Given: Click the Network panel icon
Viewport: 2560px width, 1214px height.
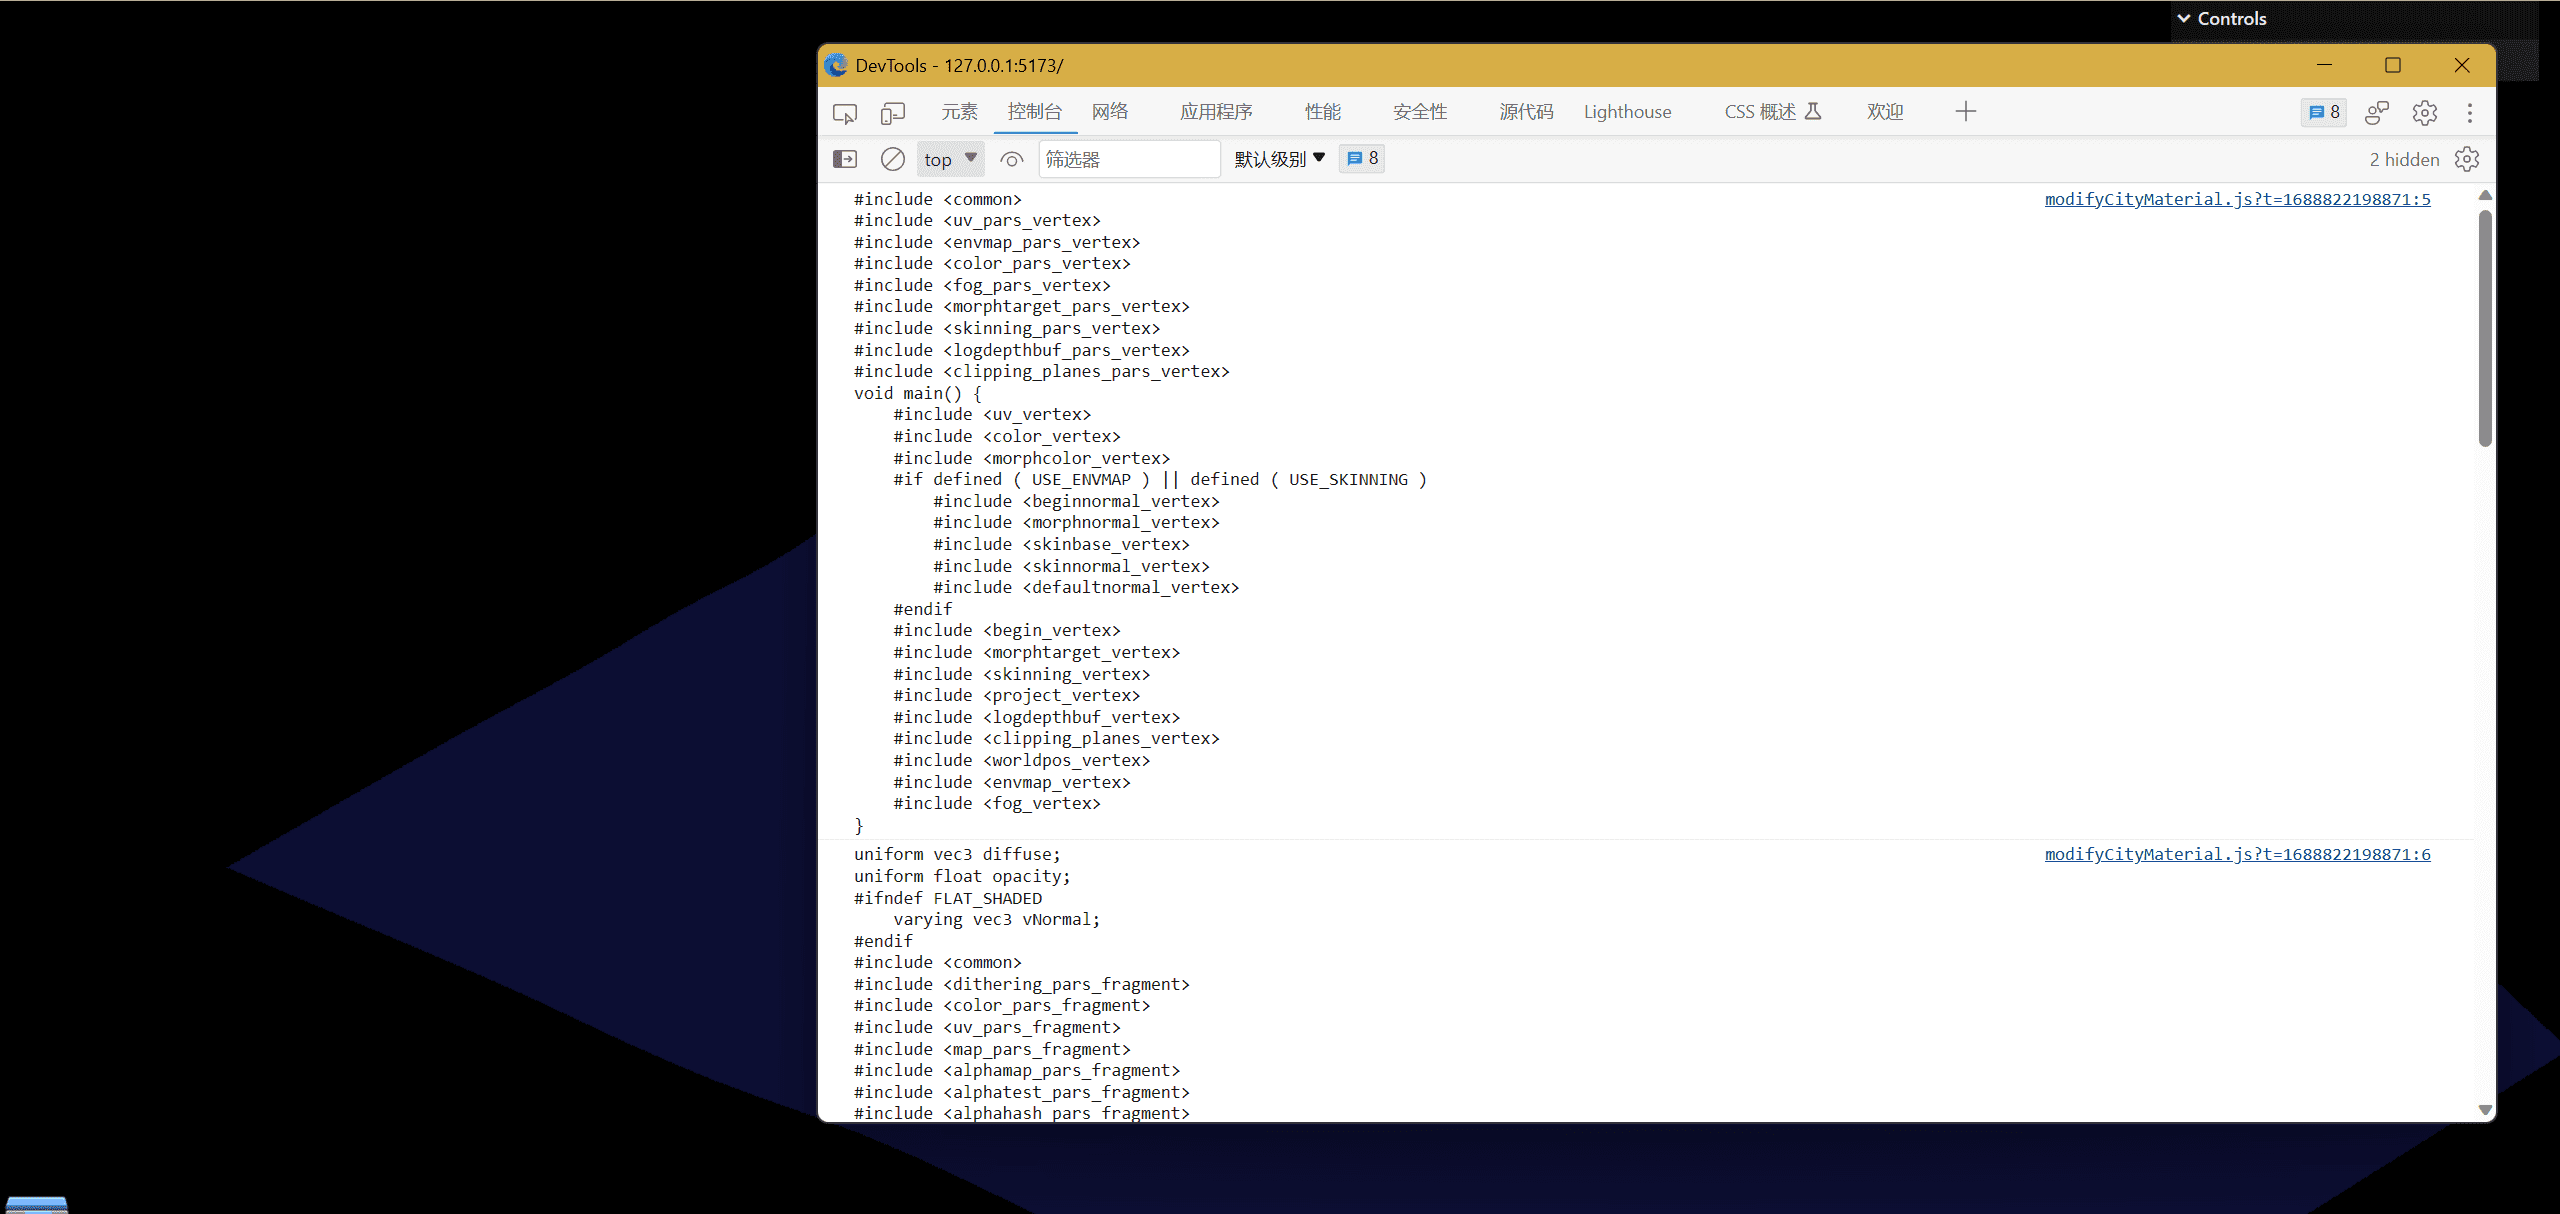Looking at the screenshot, I should coord(1112,111).
